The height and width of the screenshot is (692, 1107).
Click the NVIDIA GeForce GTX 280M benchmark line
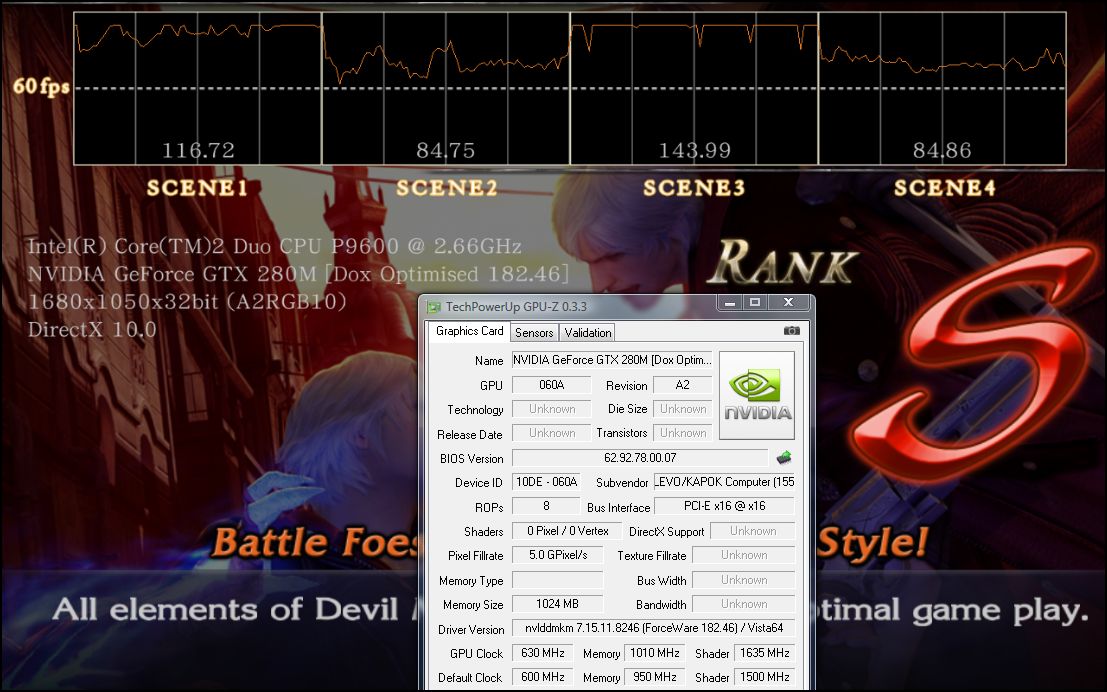pyautogui.click(x=298, y=274)
